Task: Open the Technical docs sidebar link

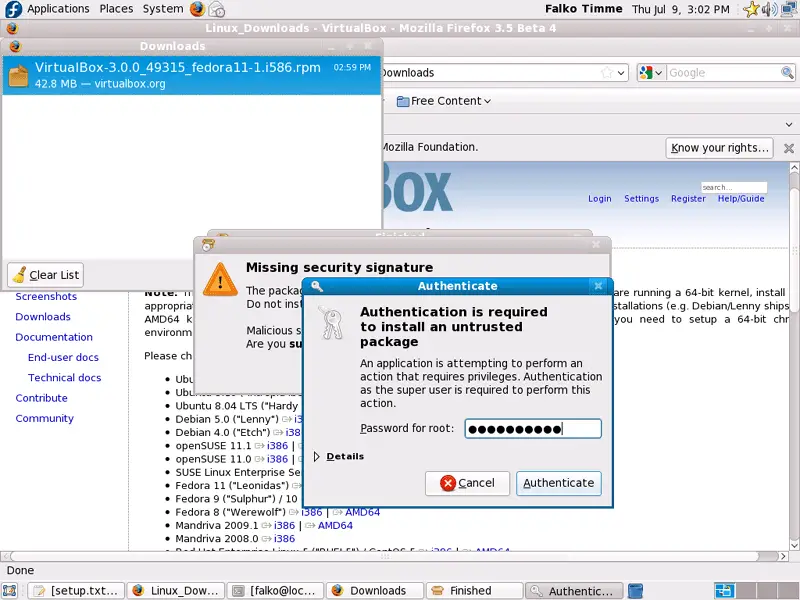Action: (64, 378)
